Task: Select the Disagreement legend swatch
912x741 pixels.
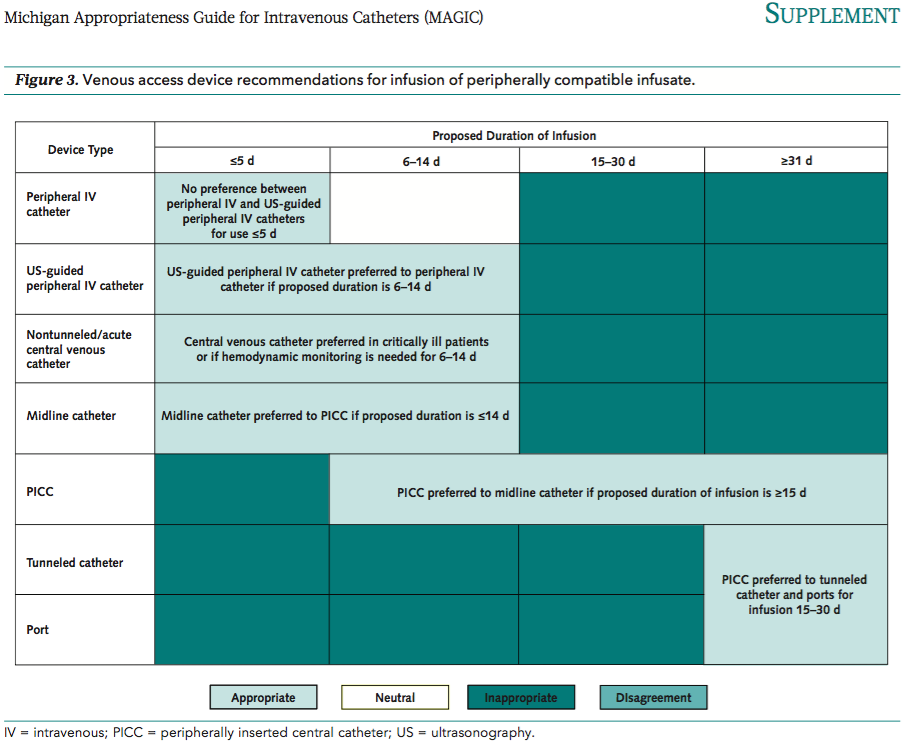Action: click(x=653, y=697)
